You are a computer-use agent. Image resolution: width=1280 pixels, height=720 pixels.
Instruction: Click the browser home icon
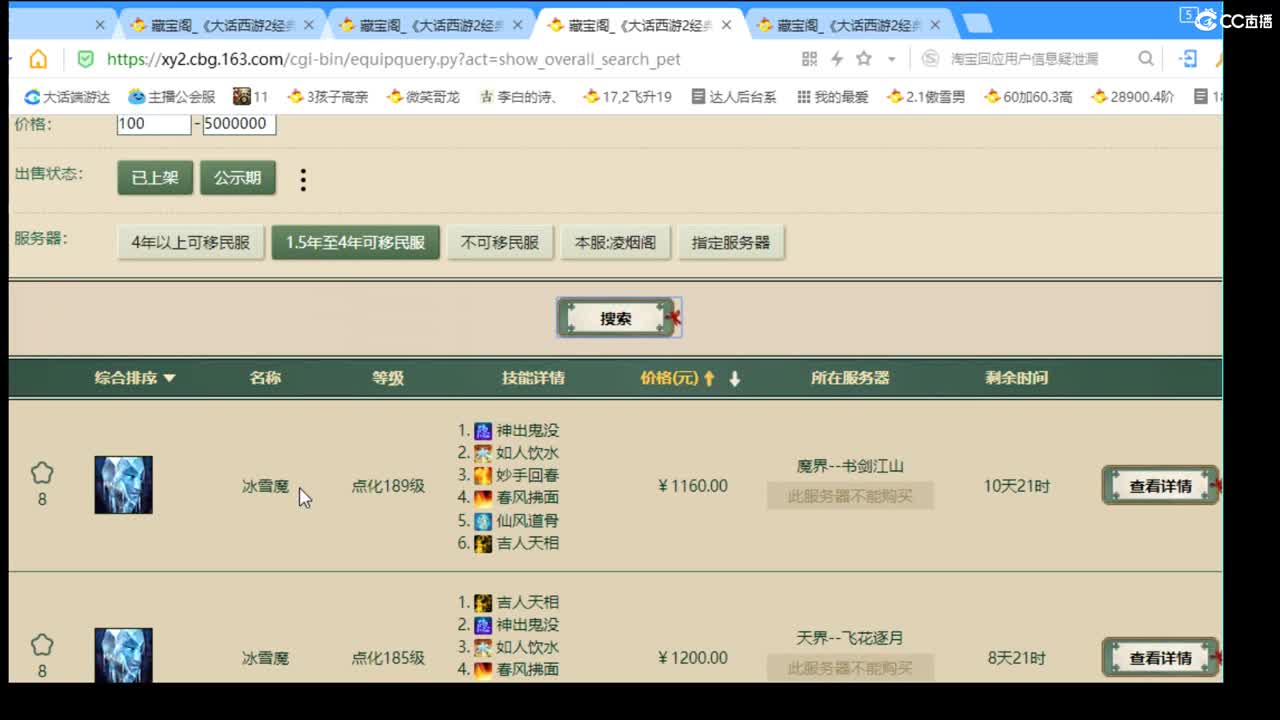pos(38,59)
